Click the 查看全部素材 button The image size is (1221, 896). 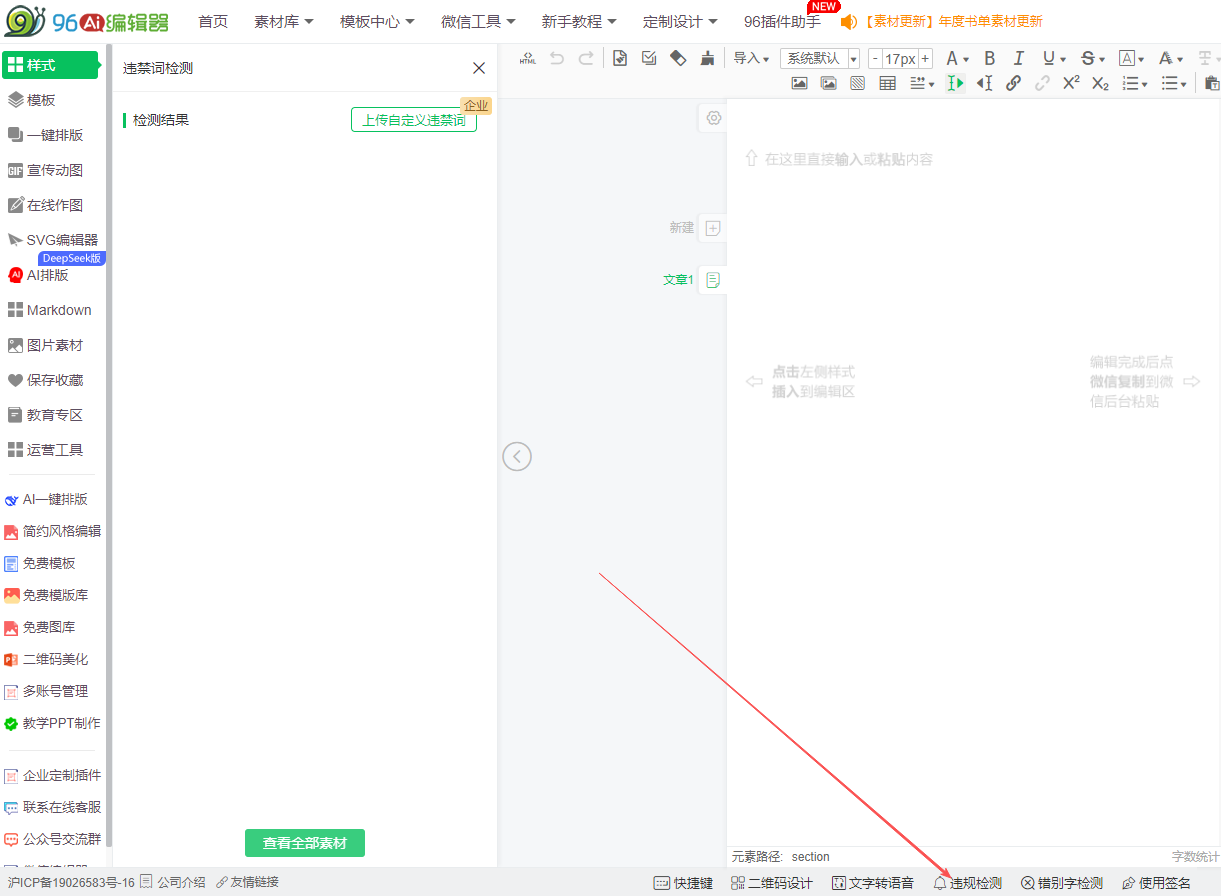[305, 843]
